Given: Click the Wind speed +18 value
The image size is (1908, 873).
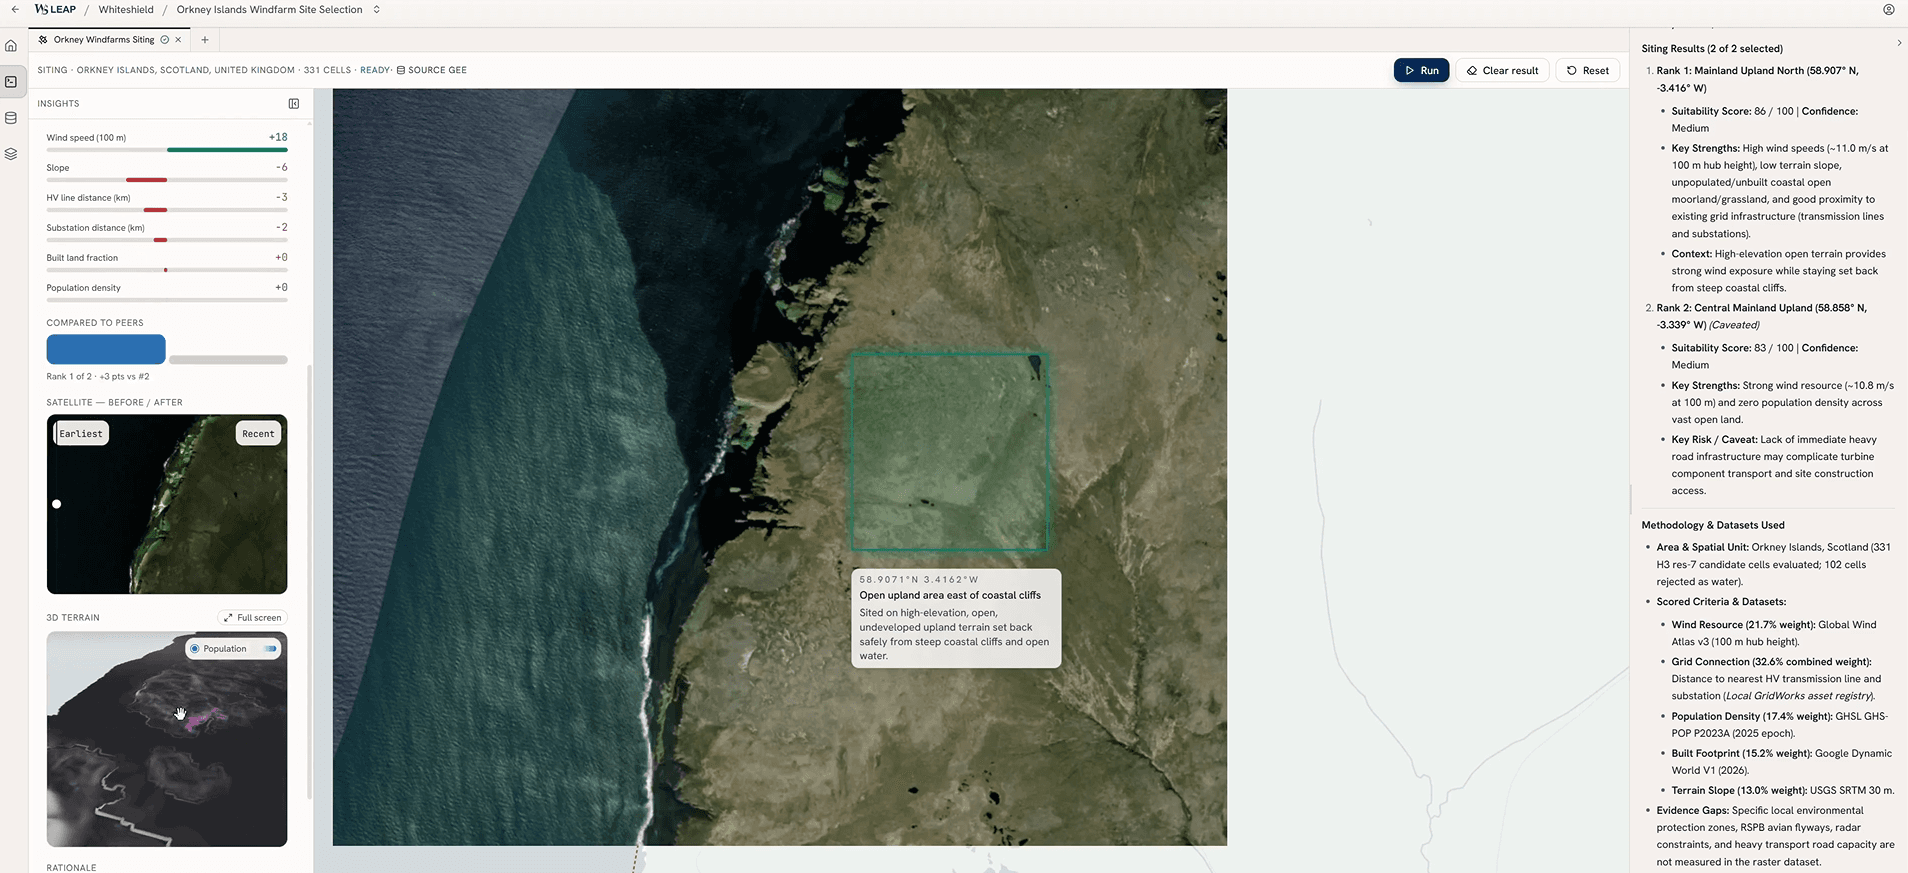Looking at the screenshot, I should tap(278, 137).
